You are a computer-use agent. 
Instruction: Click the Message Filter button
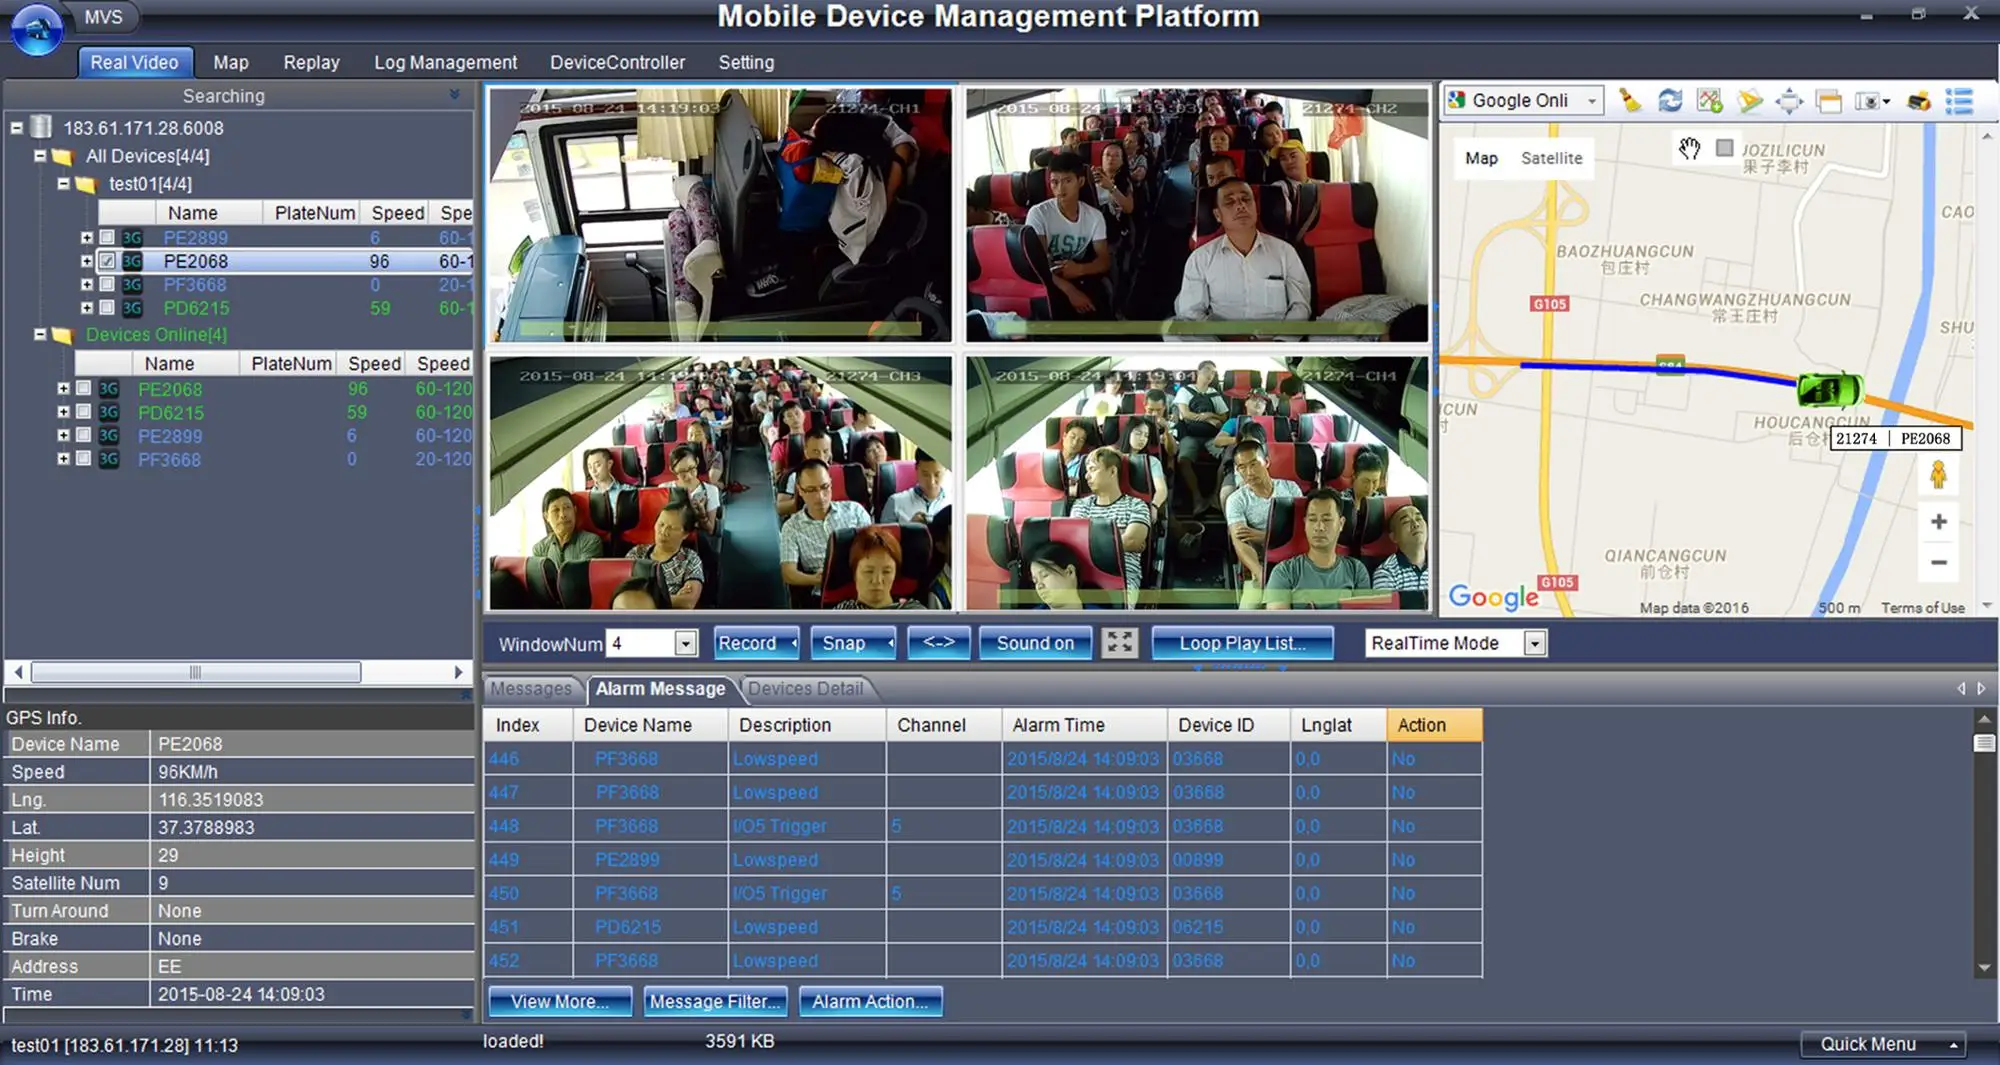pos(715,1001)
